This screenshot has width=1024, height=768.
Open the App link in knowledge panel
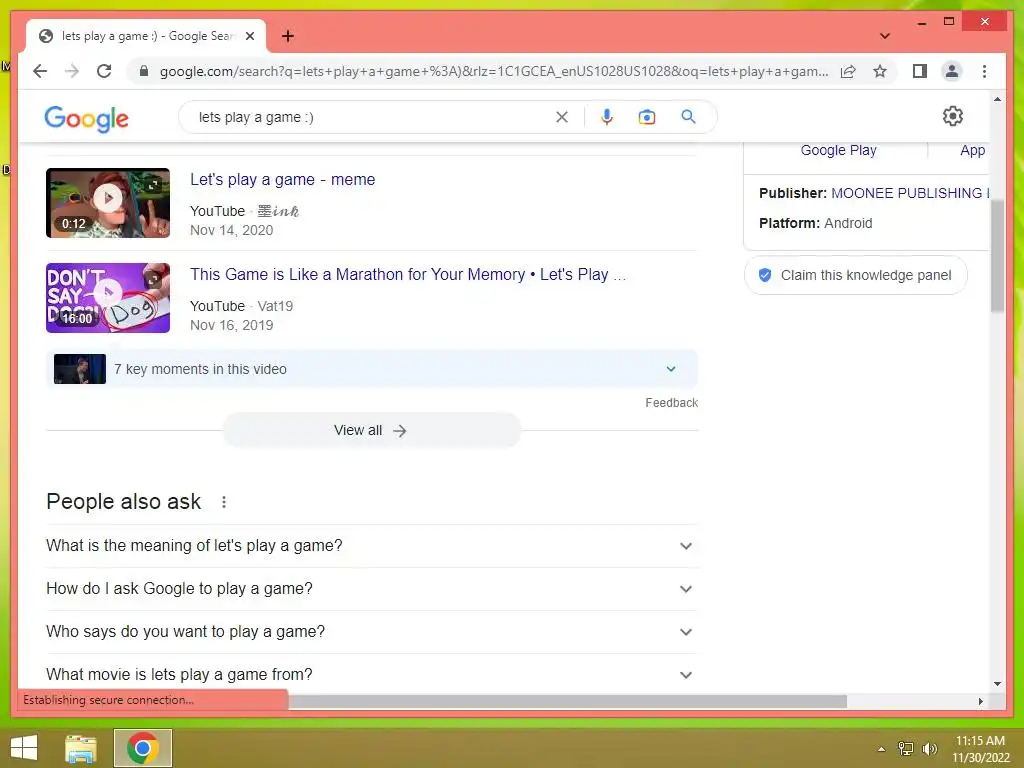972,150
